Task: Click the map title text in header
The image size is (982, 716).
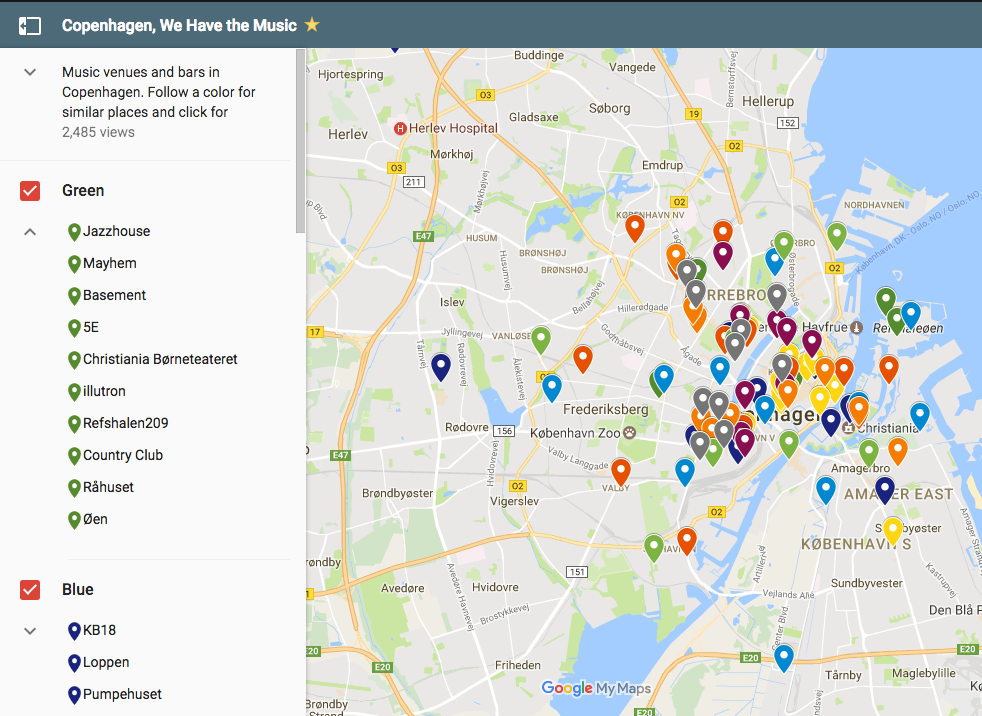Action: point(179,26)
